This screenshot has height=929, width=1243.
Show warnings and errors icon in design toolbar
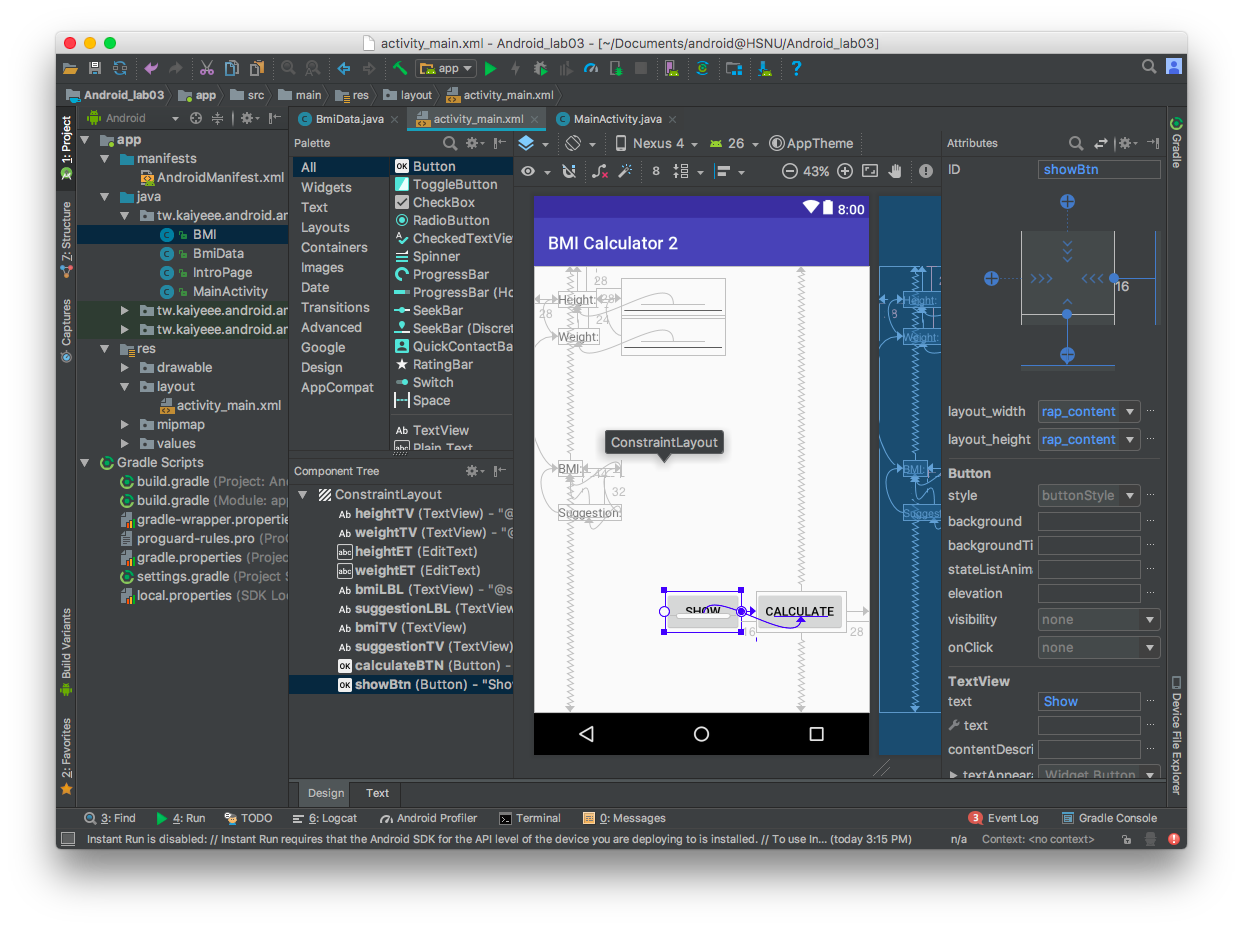[926, 171]
